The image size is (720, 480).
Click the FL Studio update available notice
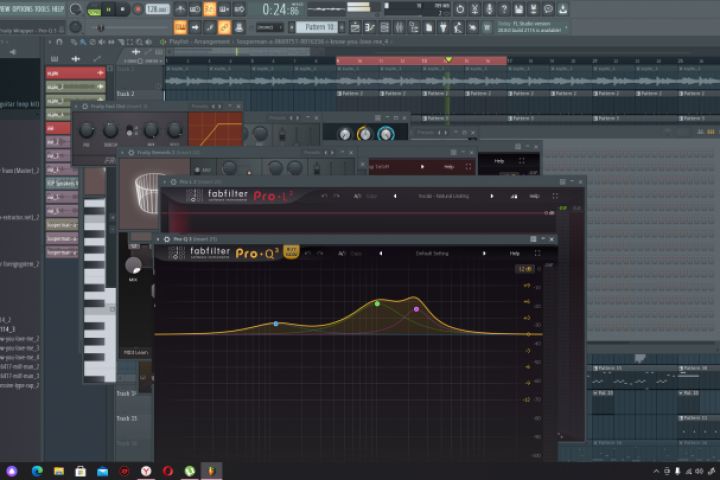(530, 27)
